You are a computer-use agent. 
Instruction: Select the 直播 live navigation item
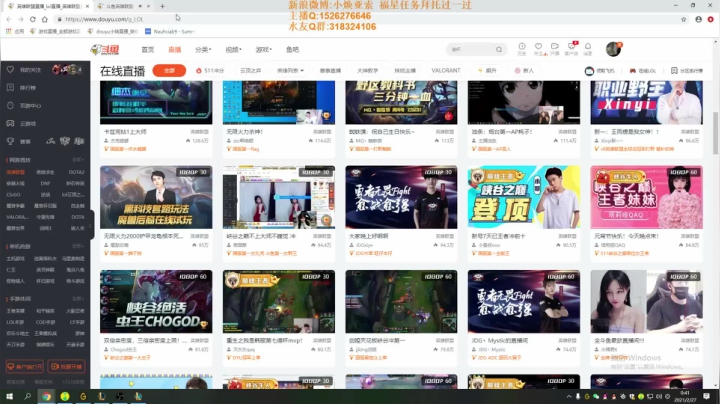pyautogui.click(x=174, y=50)
